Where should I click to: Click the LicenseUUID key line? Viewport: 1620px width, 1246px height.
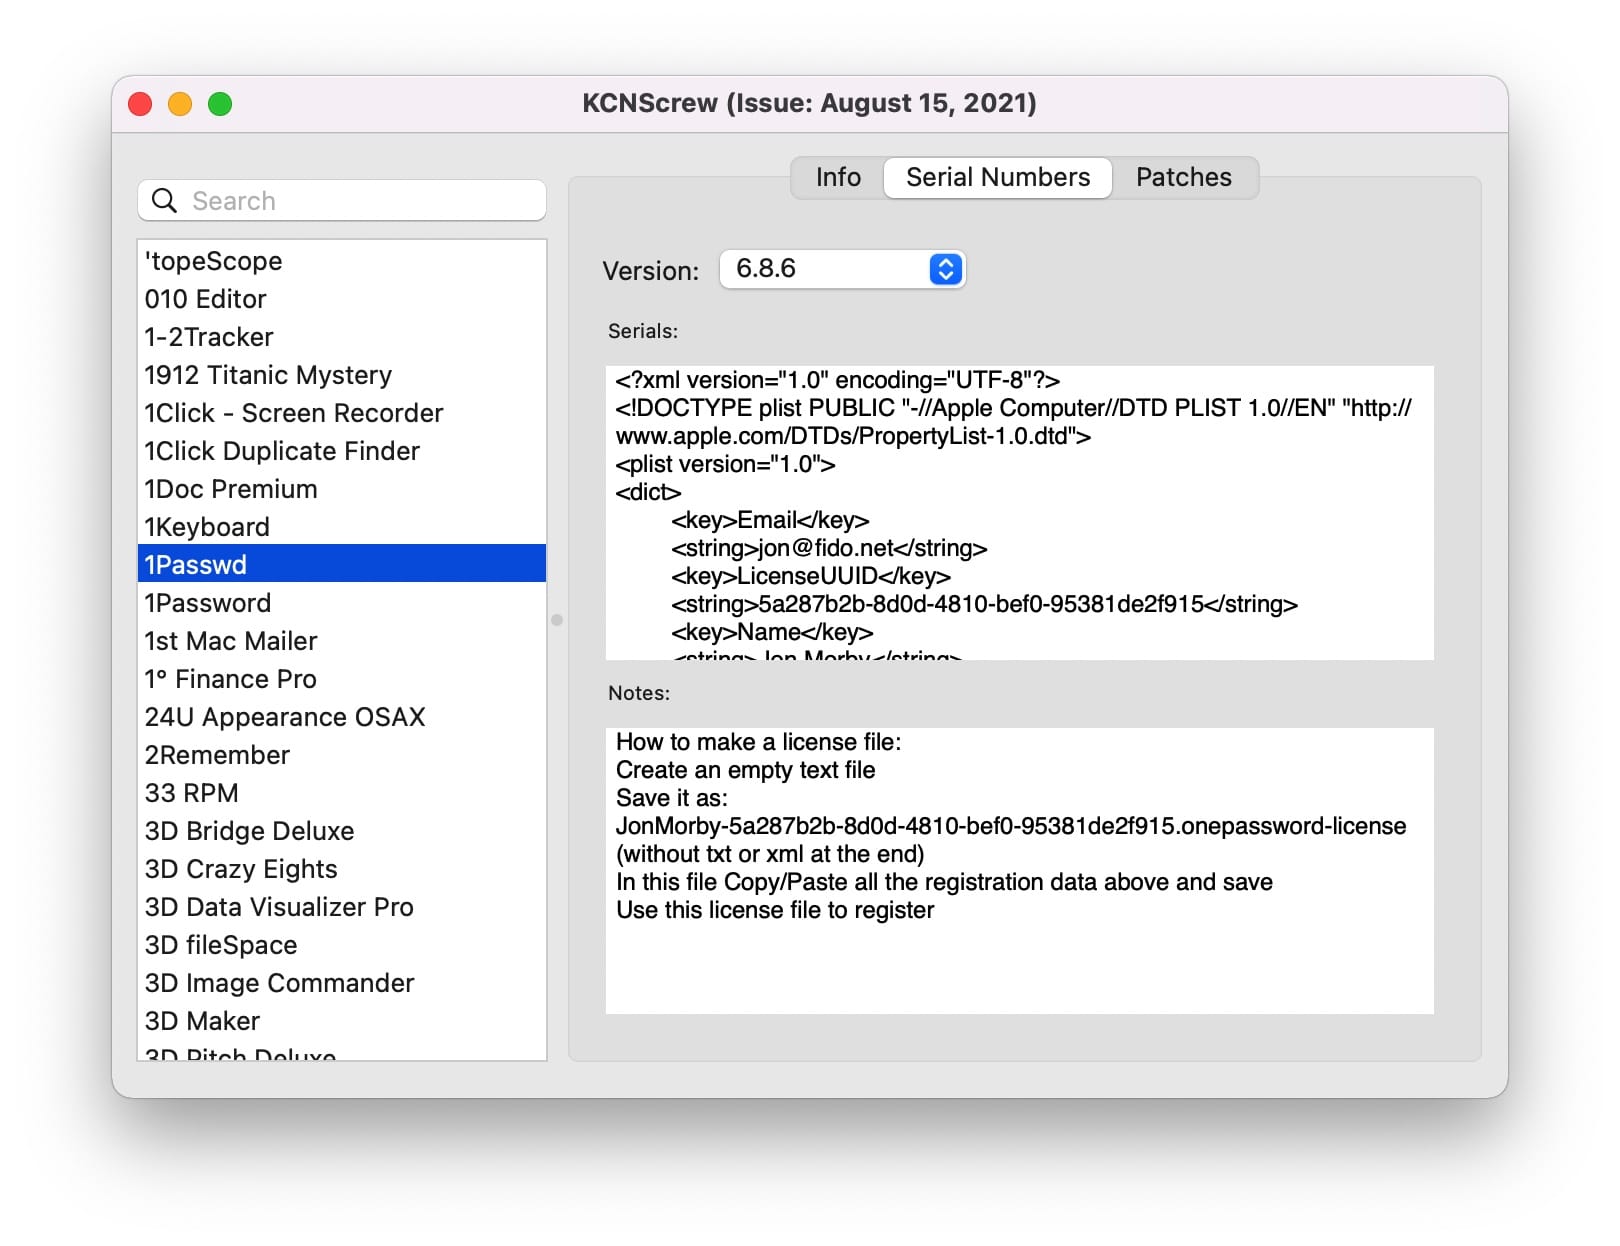[x=811, y=576]
